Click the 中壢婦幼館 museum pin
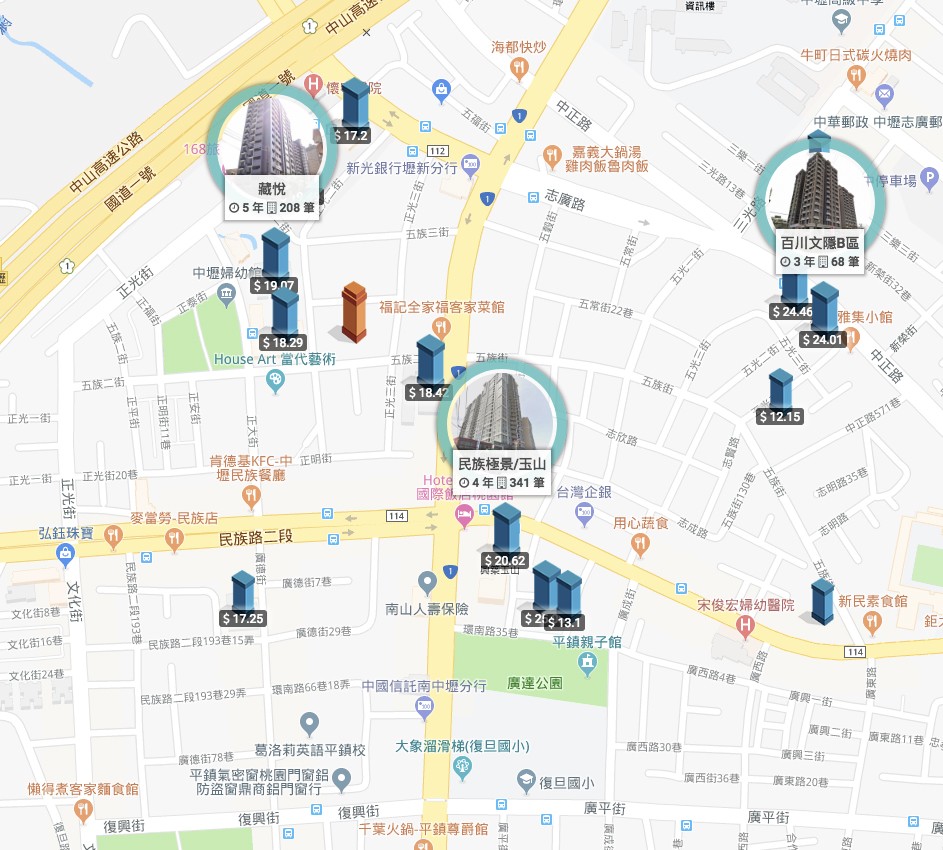This screenshot has width=943, height=850. [226, 295]
